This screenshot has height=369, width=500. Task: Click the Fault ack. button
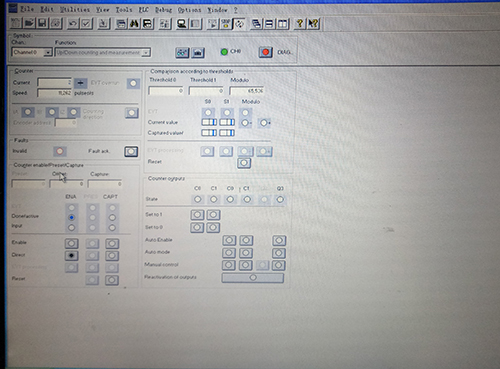[x=131, y=152]
